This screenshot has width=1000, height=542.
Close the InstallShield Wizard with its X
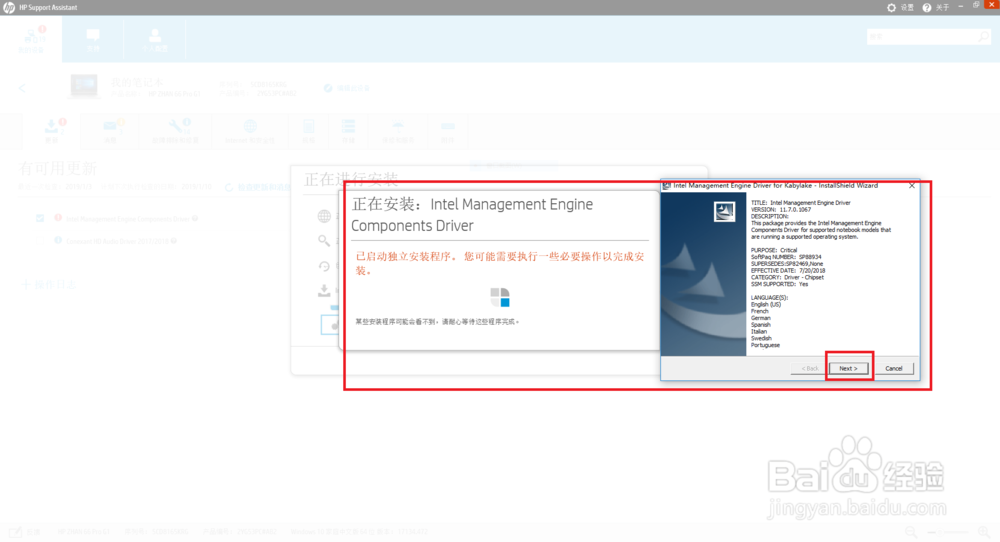tap(911, 186)
